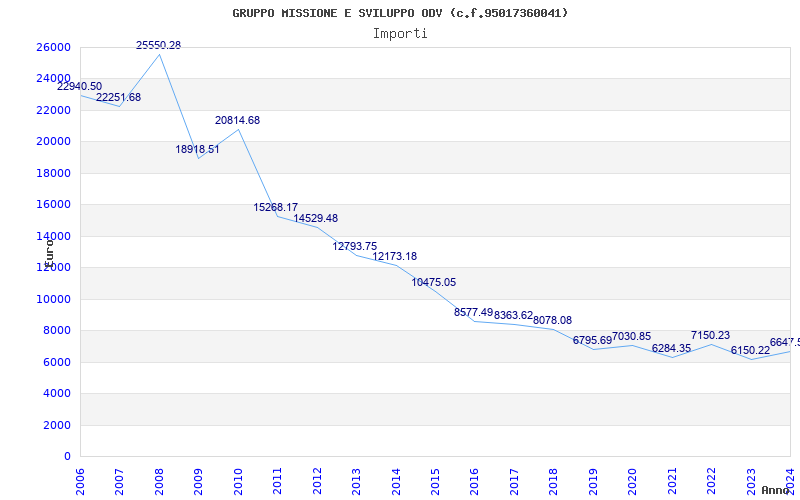The image size is (800, 500).
Task: Click the 2015 x-axis year label
Action: pyautogui.click(x=436, y=482)
